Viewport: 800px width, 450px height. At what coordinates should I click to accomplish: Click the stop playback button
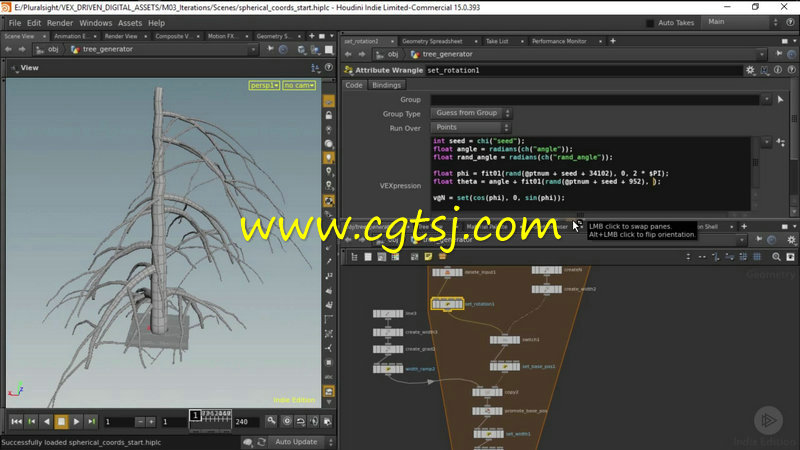coord(61,421)
